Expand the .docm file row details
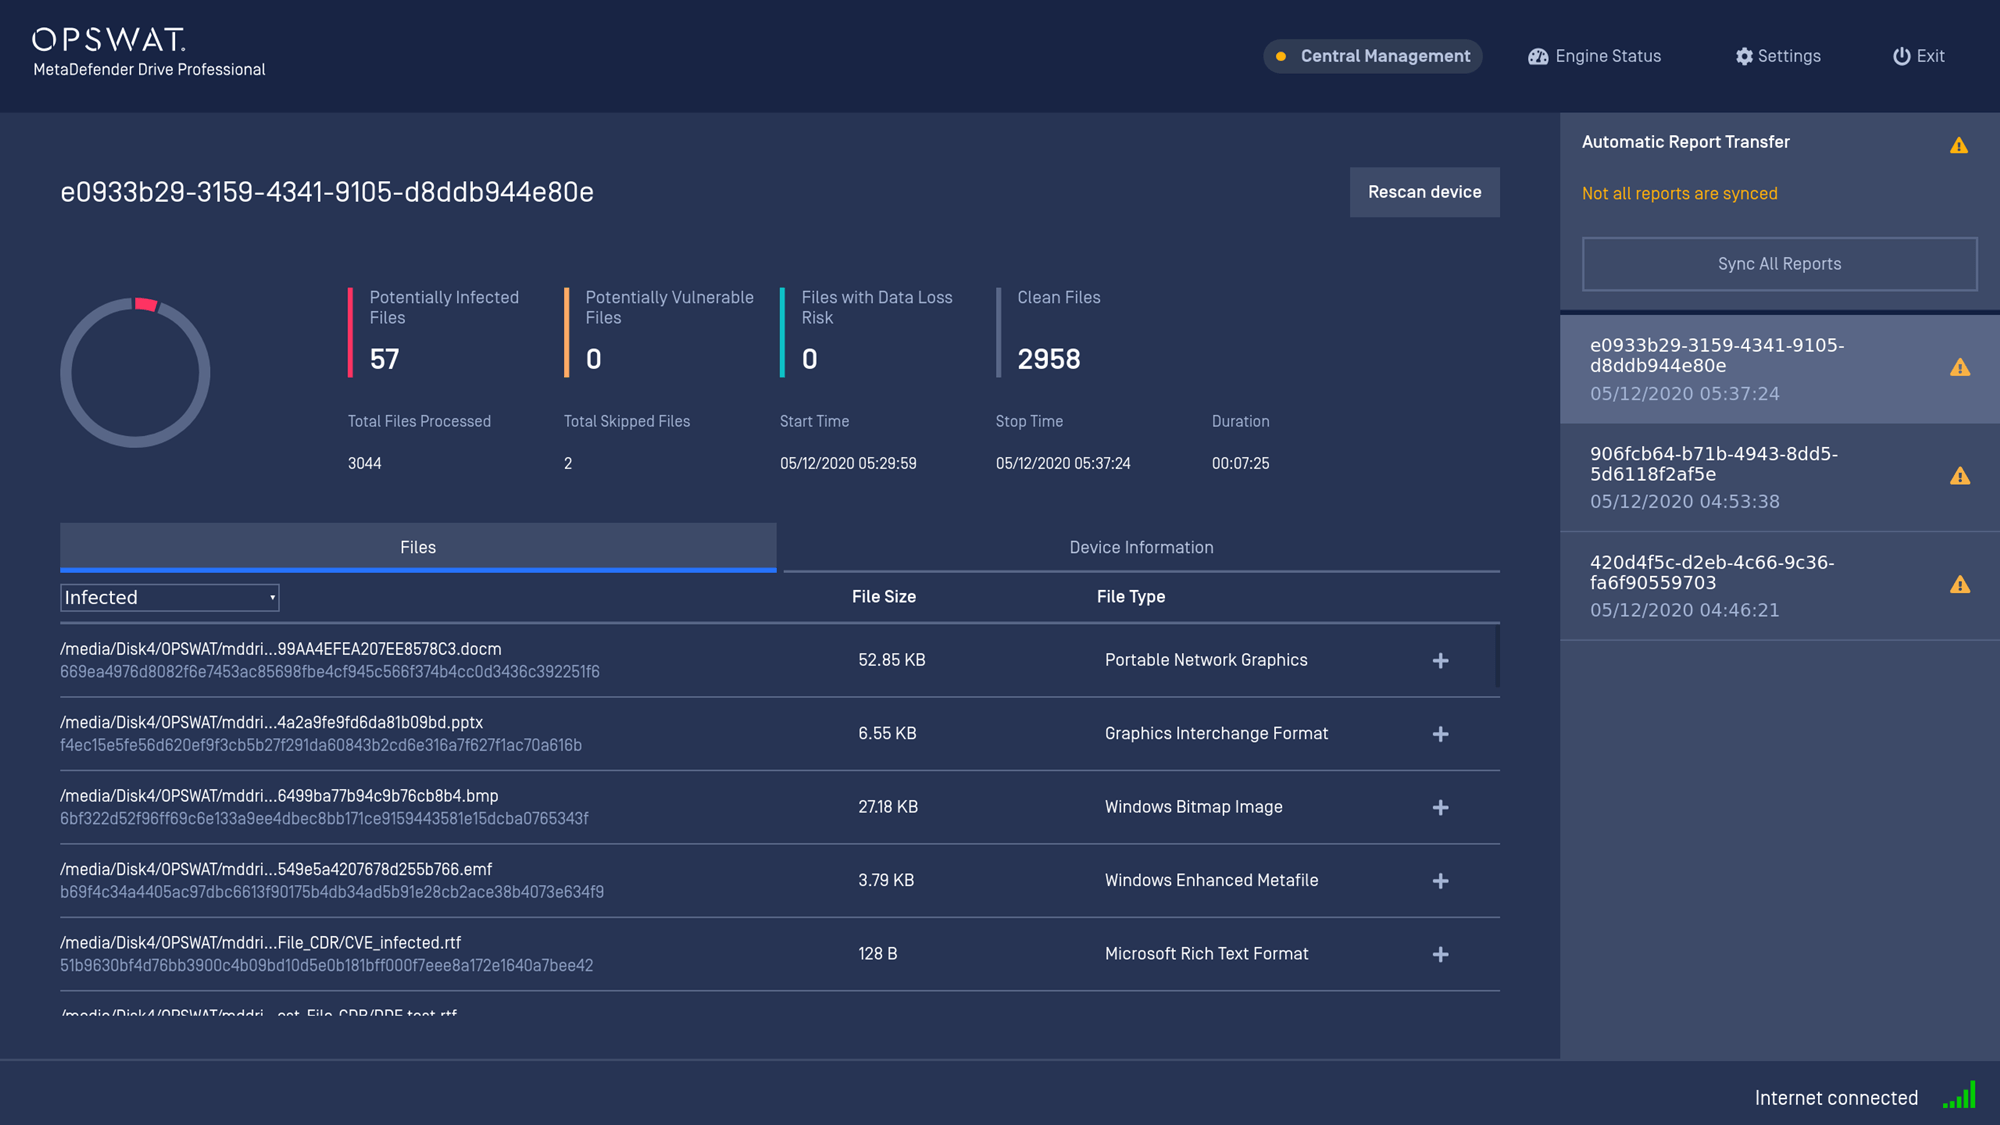Screen dimensions: 2000x1125 click(x=1440, y=661)
